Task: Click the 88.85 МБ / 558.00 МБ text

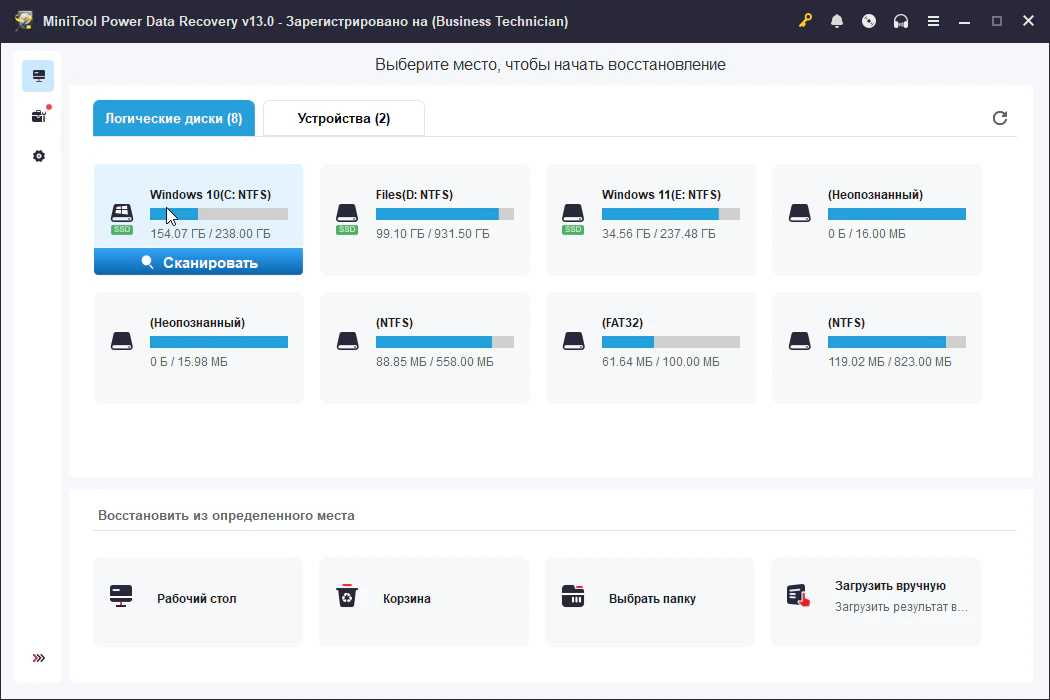Action: [x=435, y=362]
